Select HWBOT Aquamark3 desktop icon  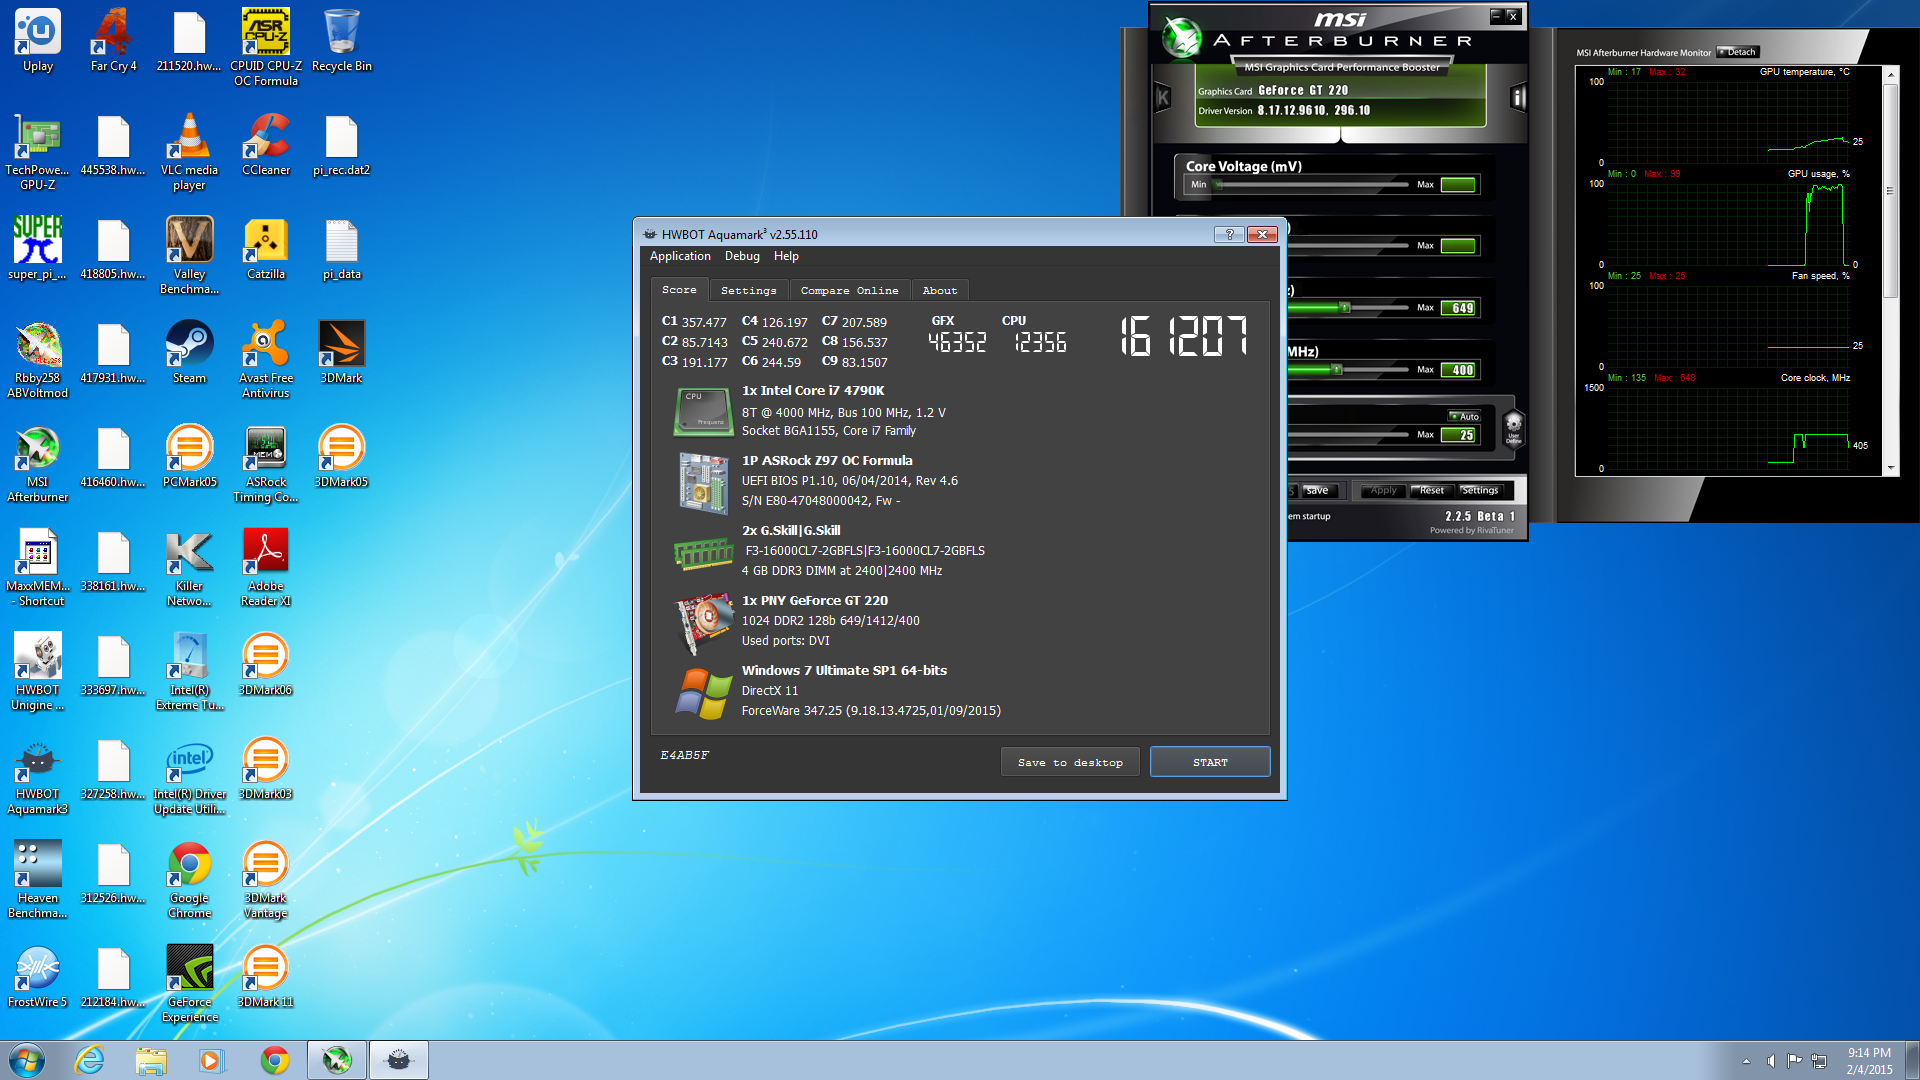pyautogui.click(x=38, y=776)
